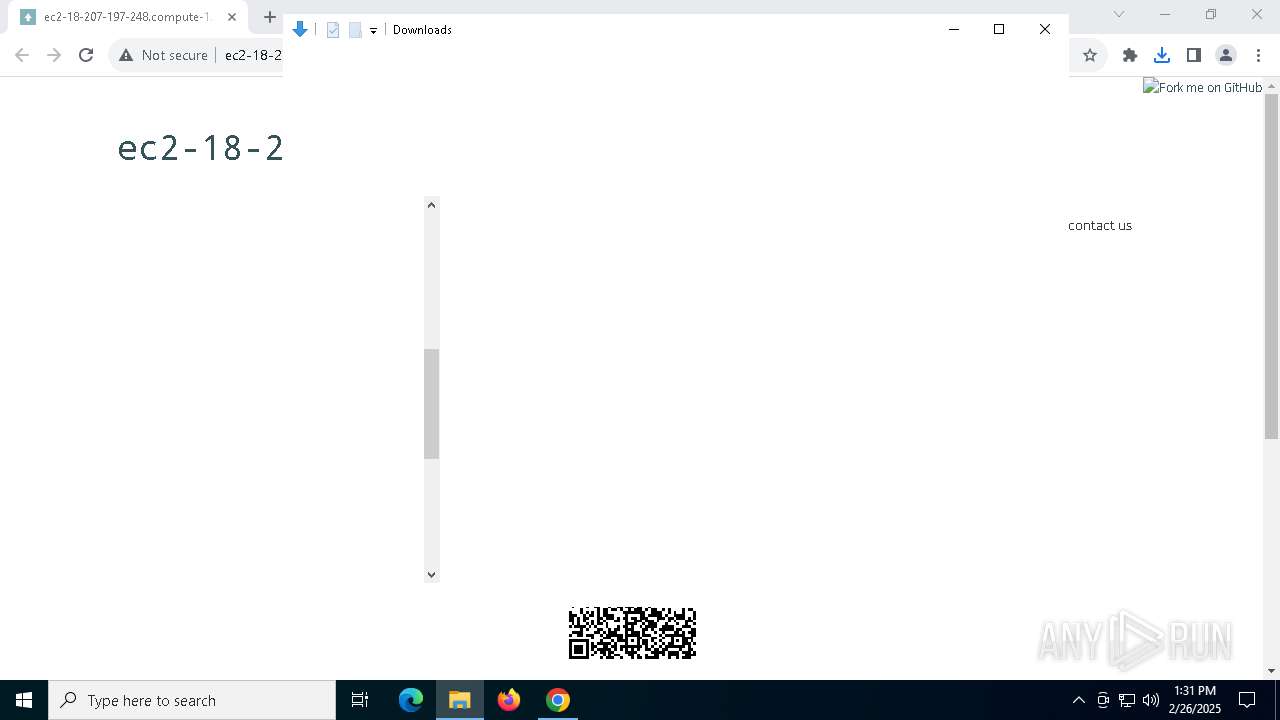Open the contact us link
This screenshot has height=720, width=1280.
[1100, 225]
